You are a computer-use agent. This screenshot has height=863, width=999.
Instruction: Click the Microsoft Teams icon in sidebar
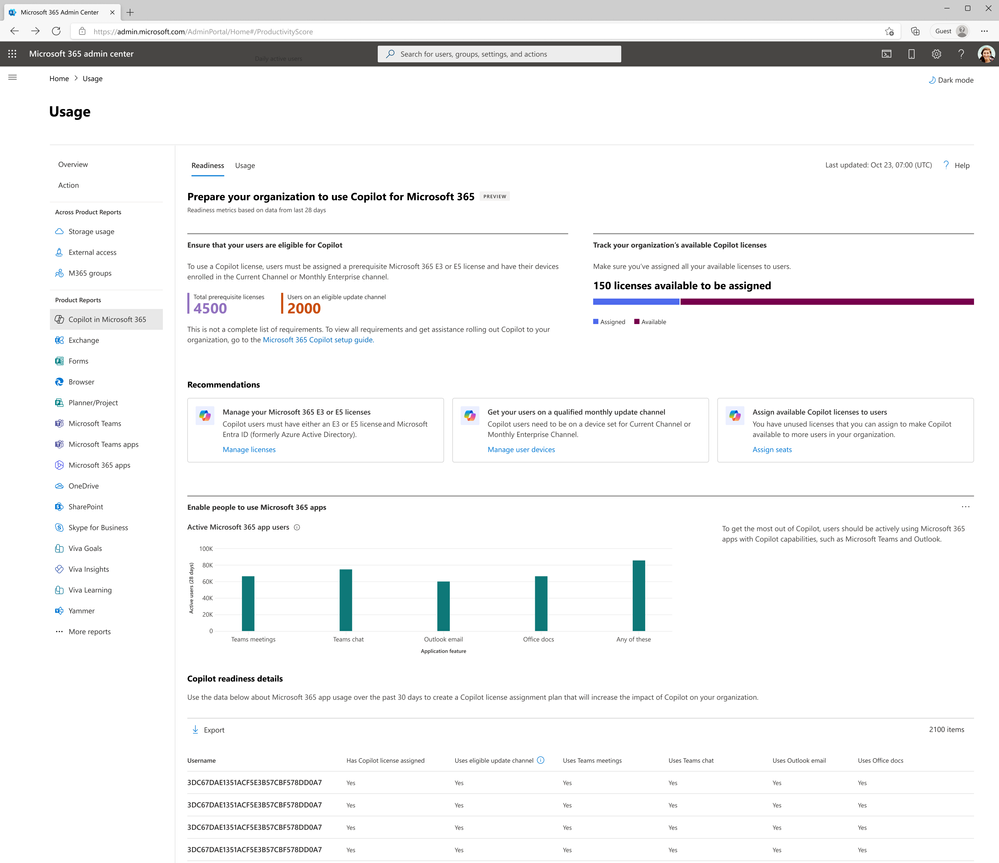[59, 424]
